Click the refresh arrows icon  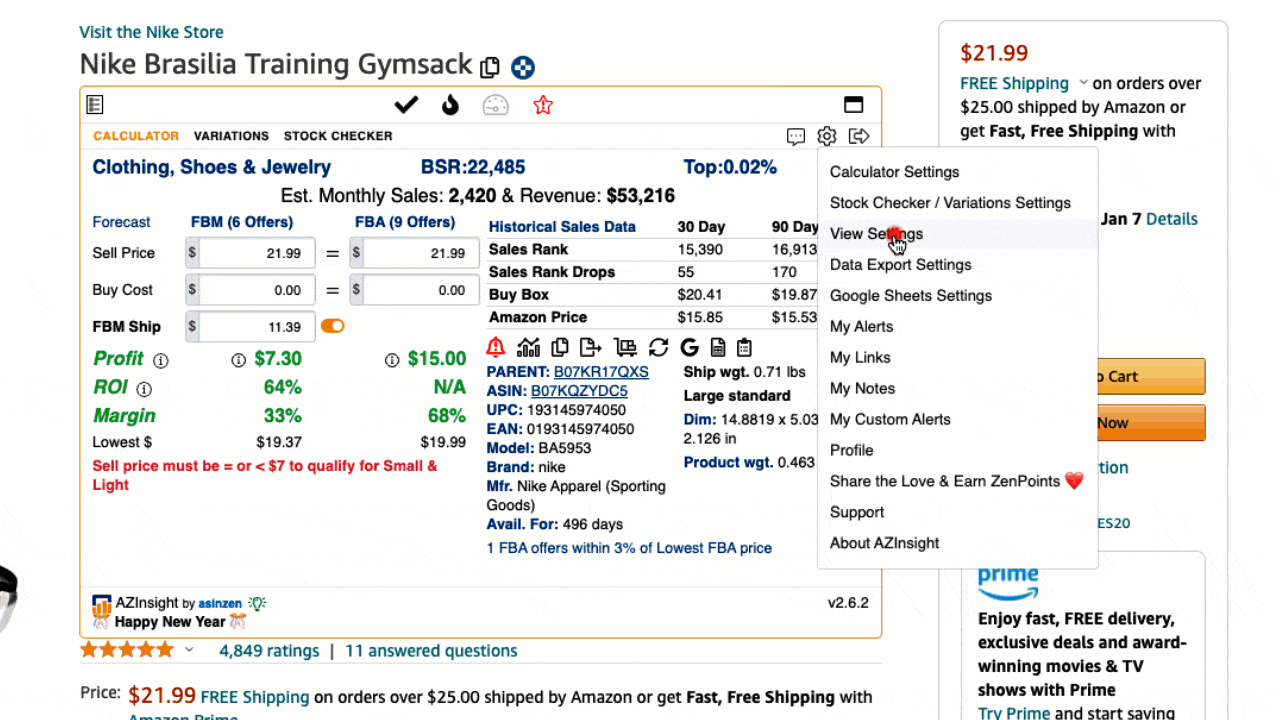coord(658,347)
